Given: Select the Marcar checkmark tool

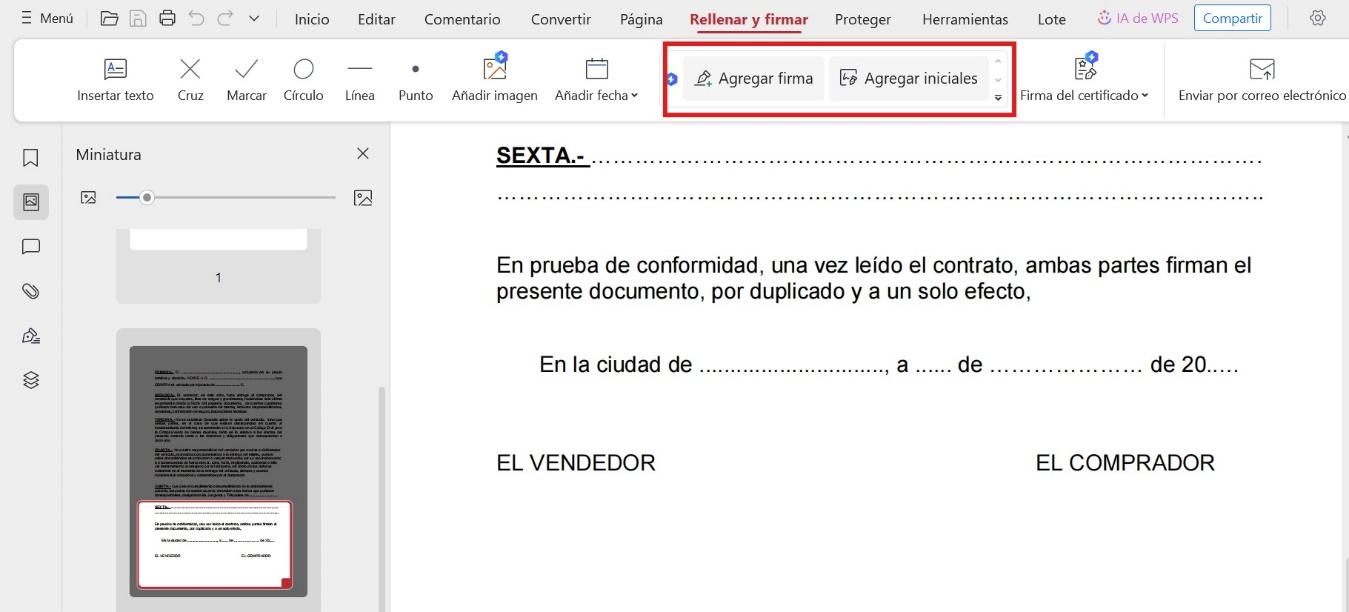Looking at the screenshot, I should pyautogui.click(x=245, y=79).
